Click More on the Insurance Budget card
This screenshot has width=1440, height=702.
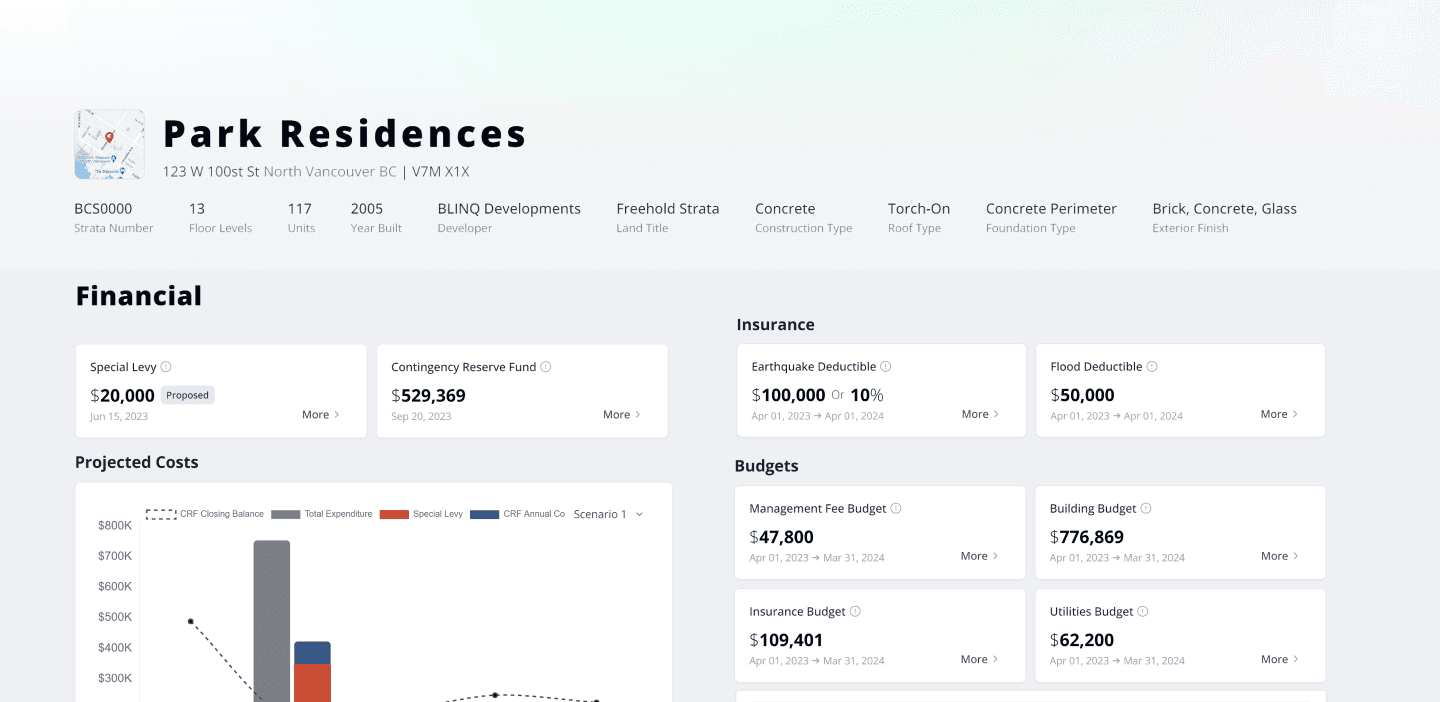[980, 659]
